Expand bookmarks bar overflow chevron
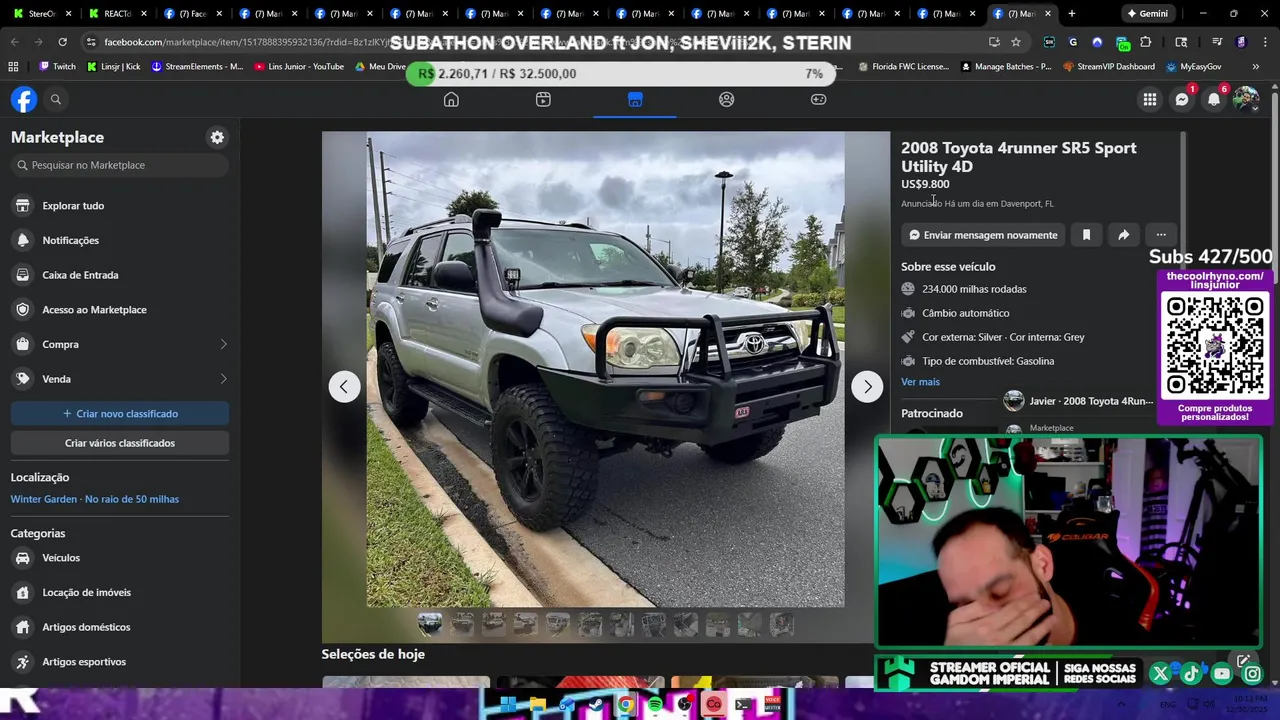 pyautogui.click(x=1256, y=67)
